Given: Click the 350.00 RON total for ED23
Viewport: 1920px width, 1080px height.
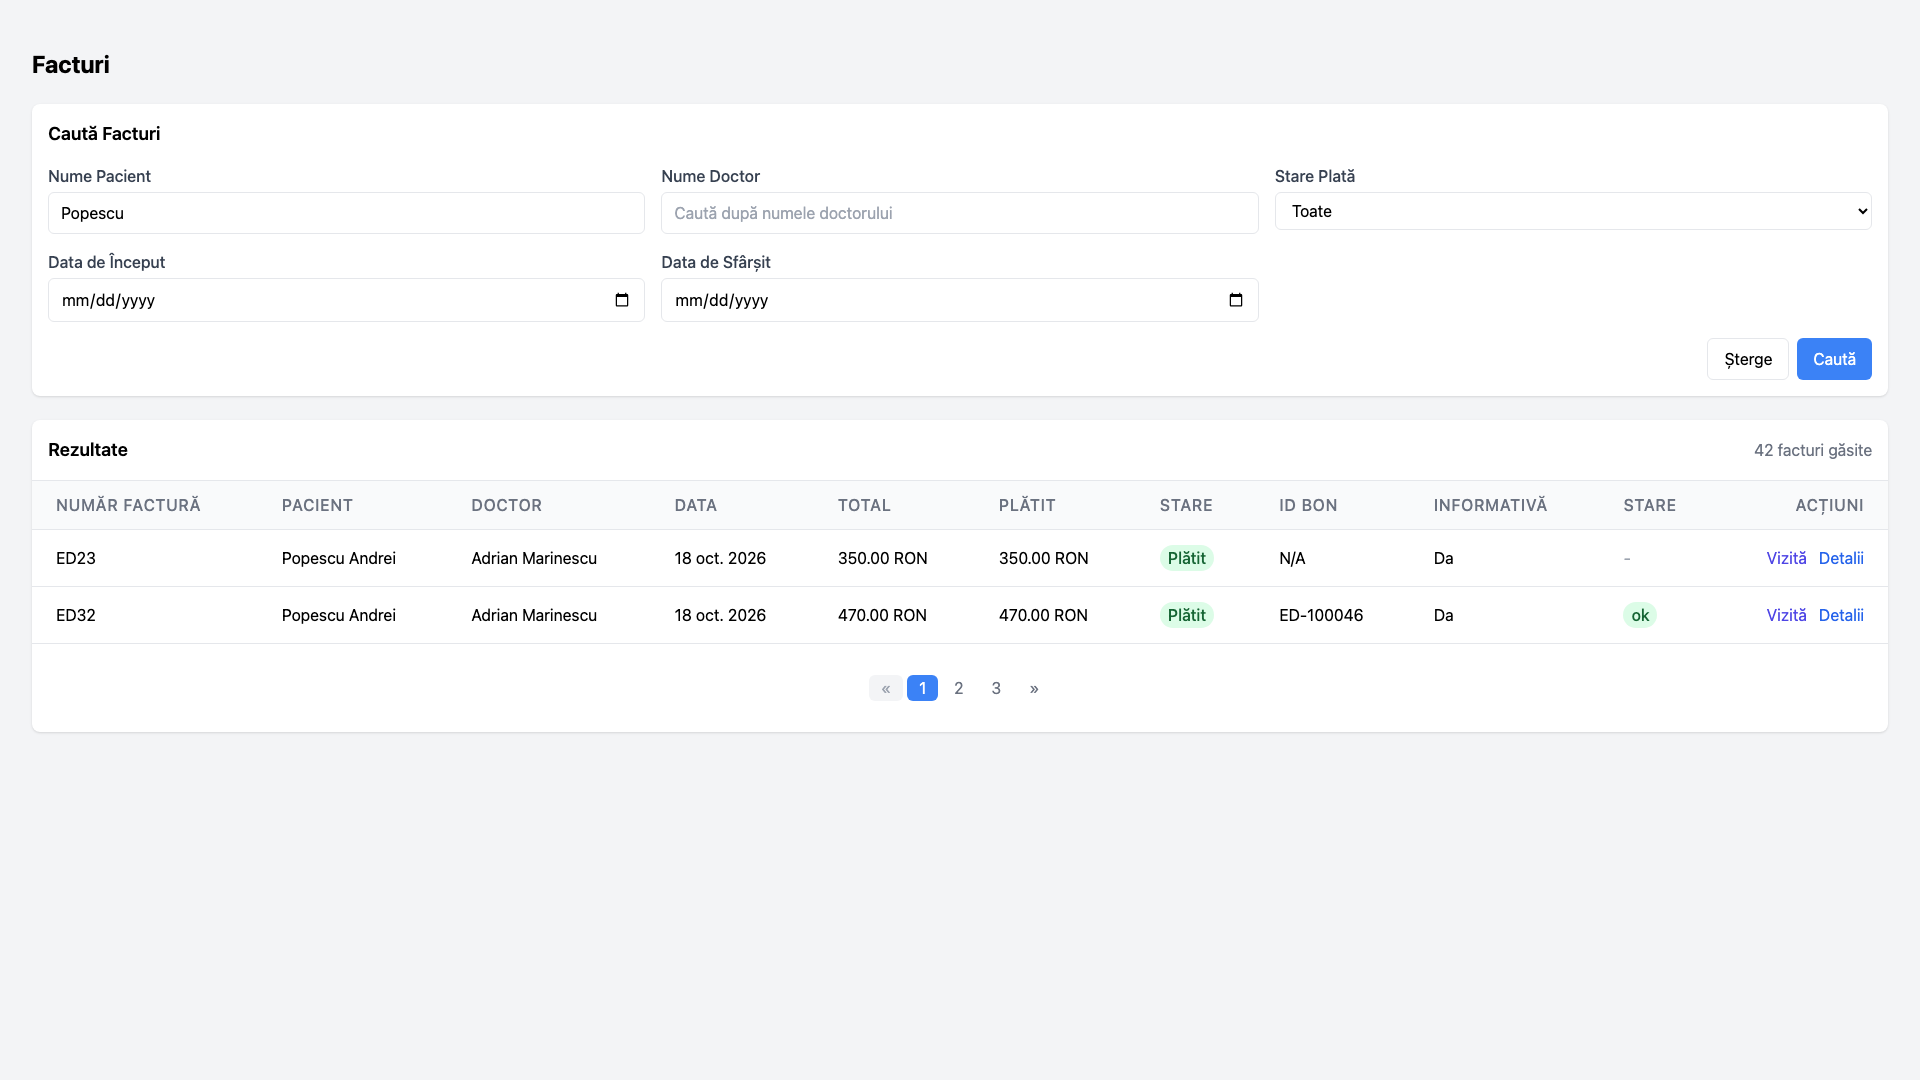Looking at the screenshot, I should pos(882,558).
